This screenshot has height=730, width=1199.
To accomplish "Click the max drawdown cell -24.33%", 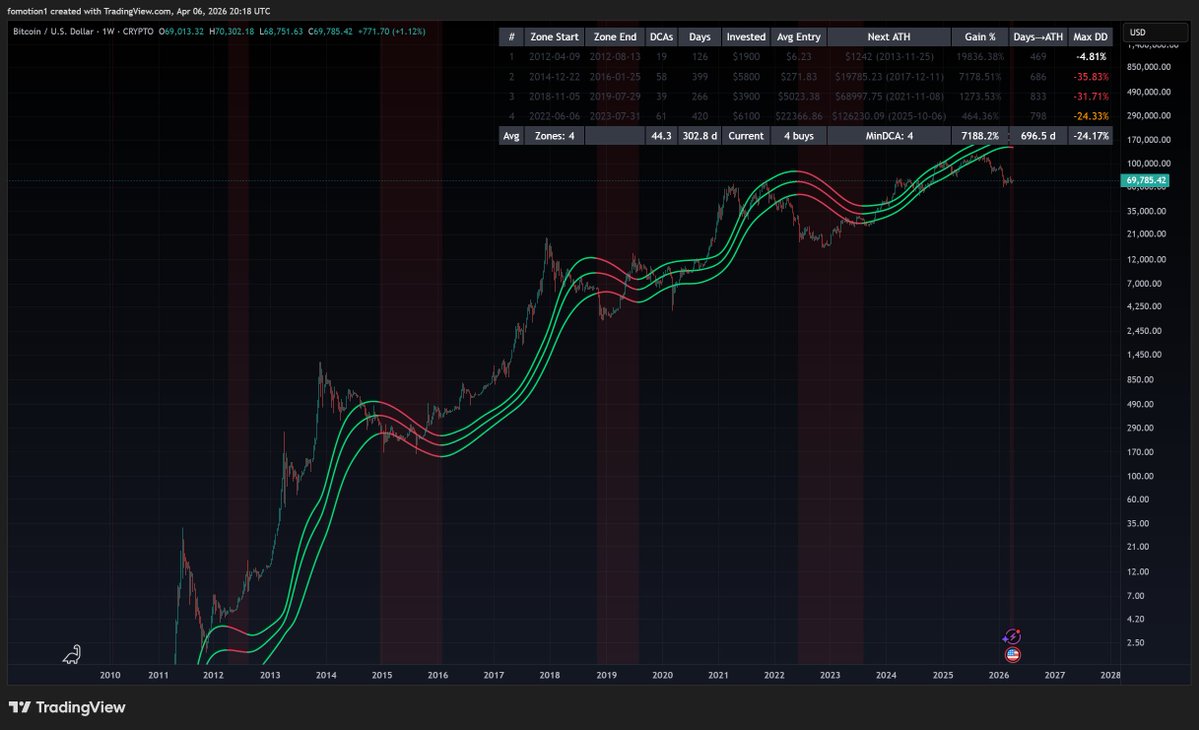I will [x=1090, y=116].
